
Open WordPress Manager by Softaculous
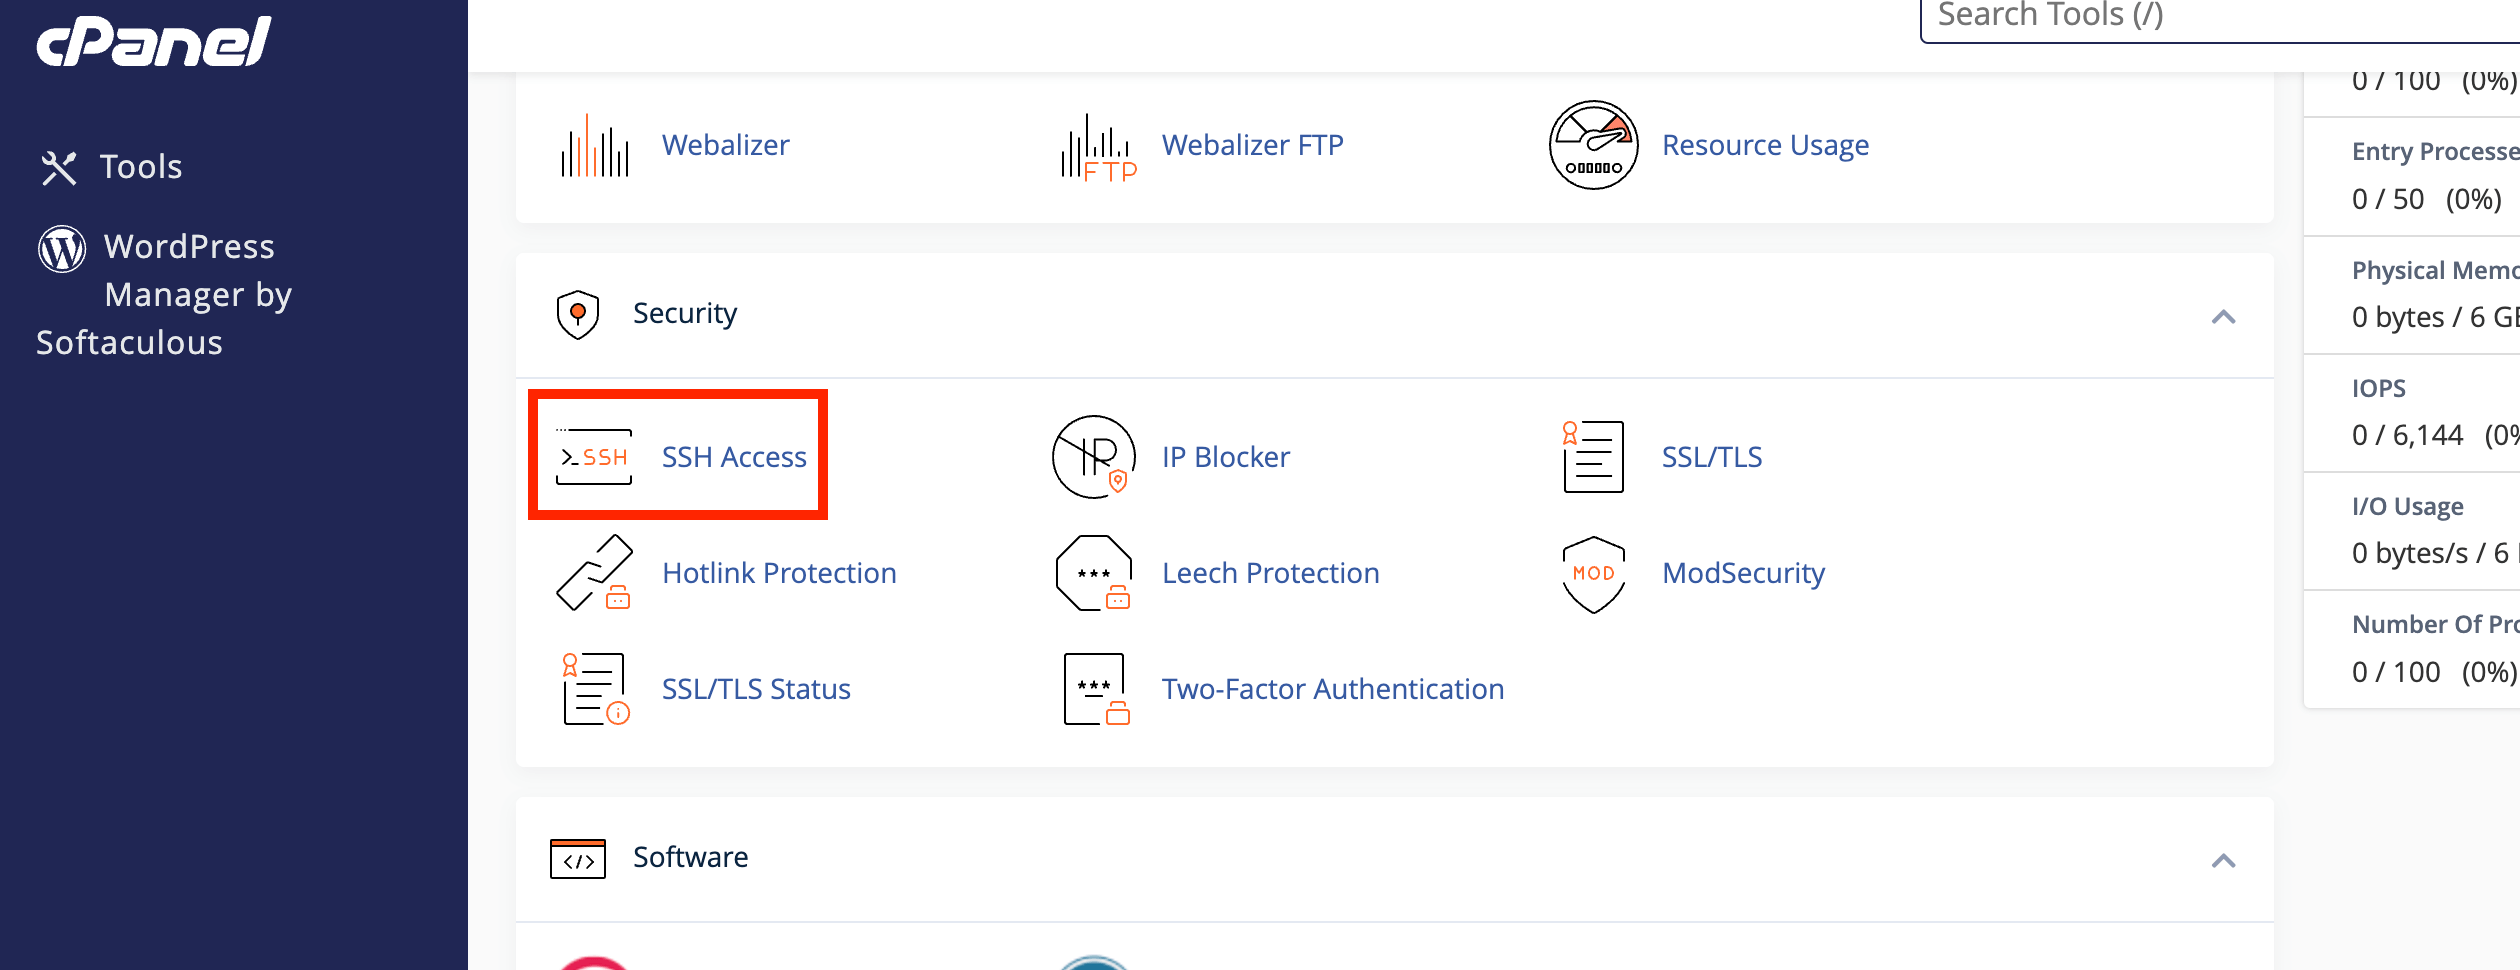point(165,294)
